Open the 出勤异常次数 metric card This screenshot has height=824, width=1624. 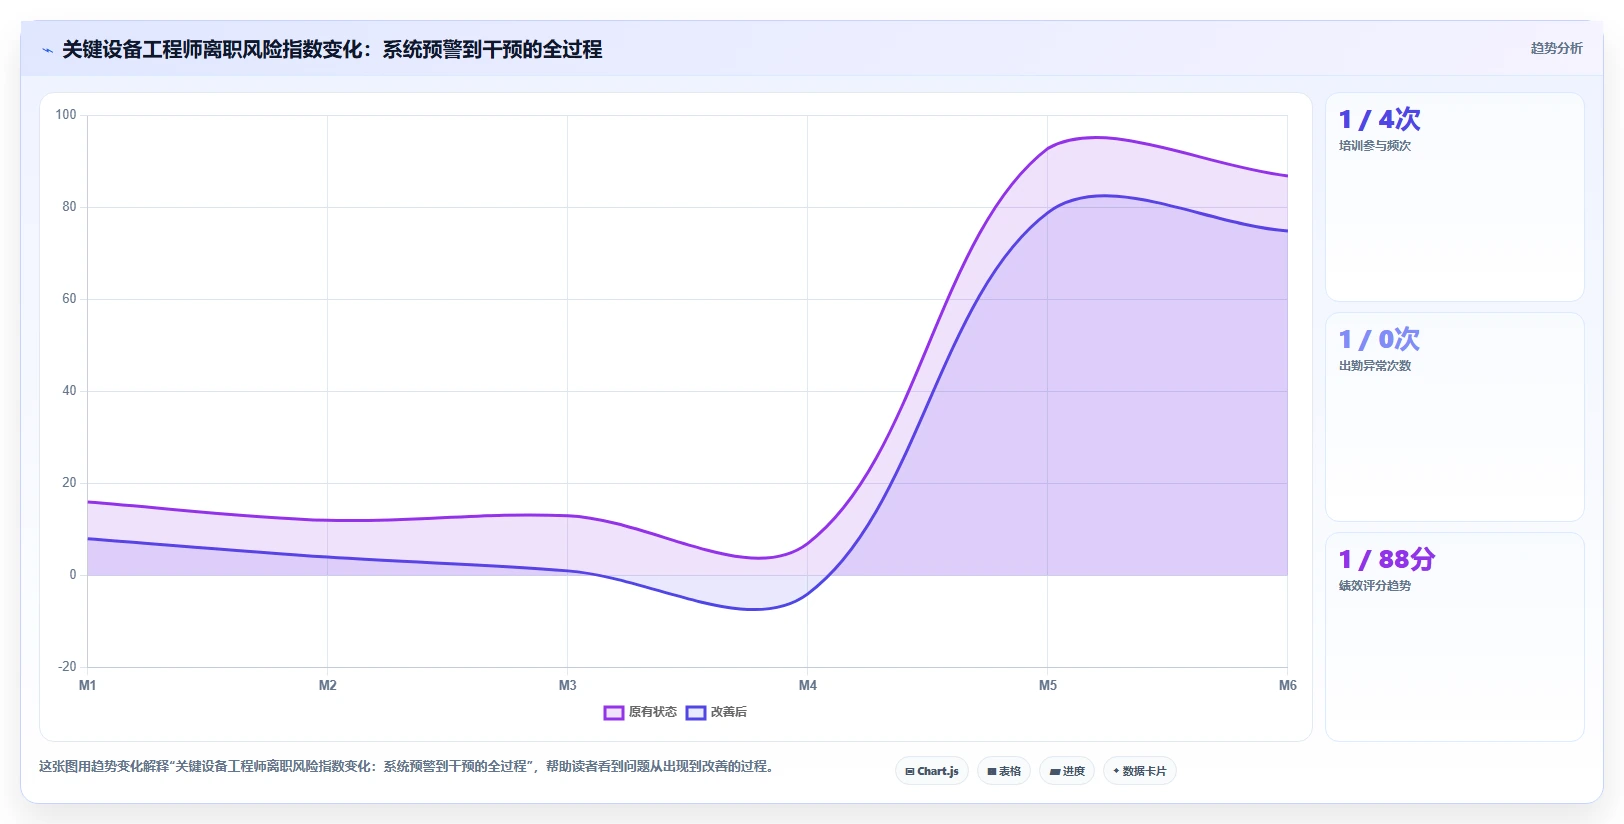pyautogui.click(x=1455, y=417)
